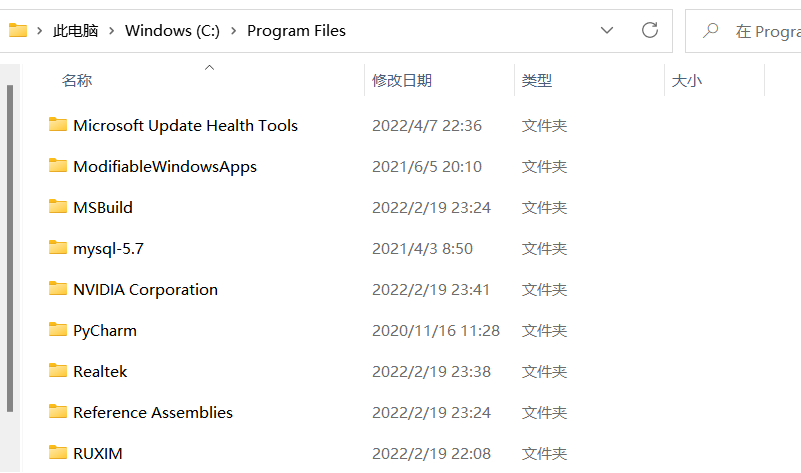Click date 2021/6/5 20:10
This screenshot has width=801, height=473.
coord(427,167)
